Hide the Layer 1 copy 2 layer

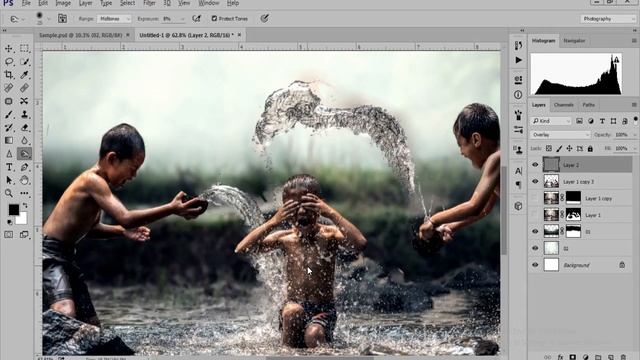pos(535,182)
